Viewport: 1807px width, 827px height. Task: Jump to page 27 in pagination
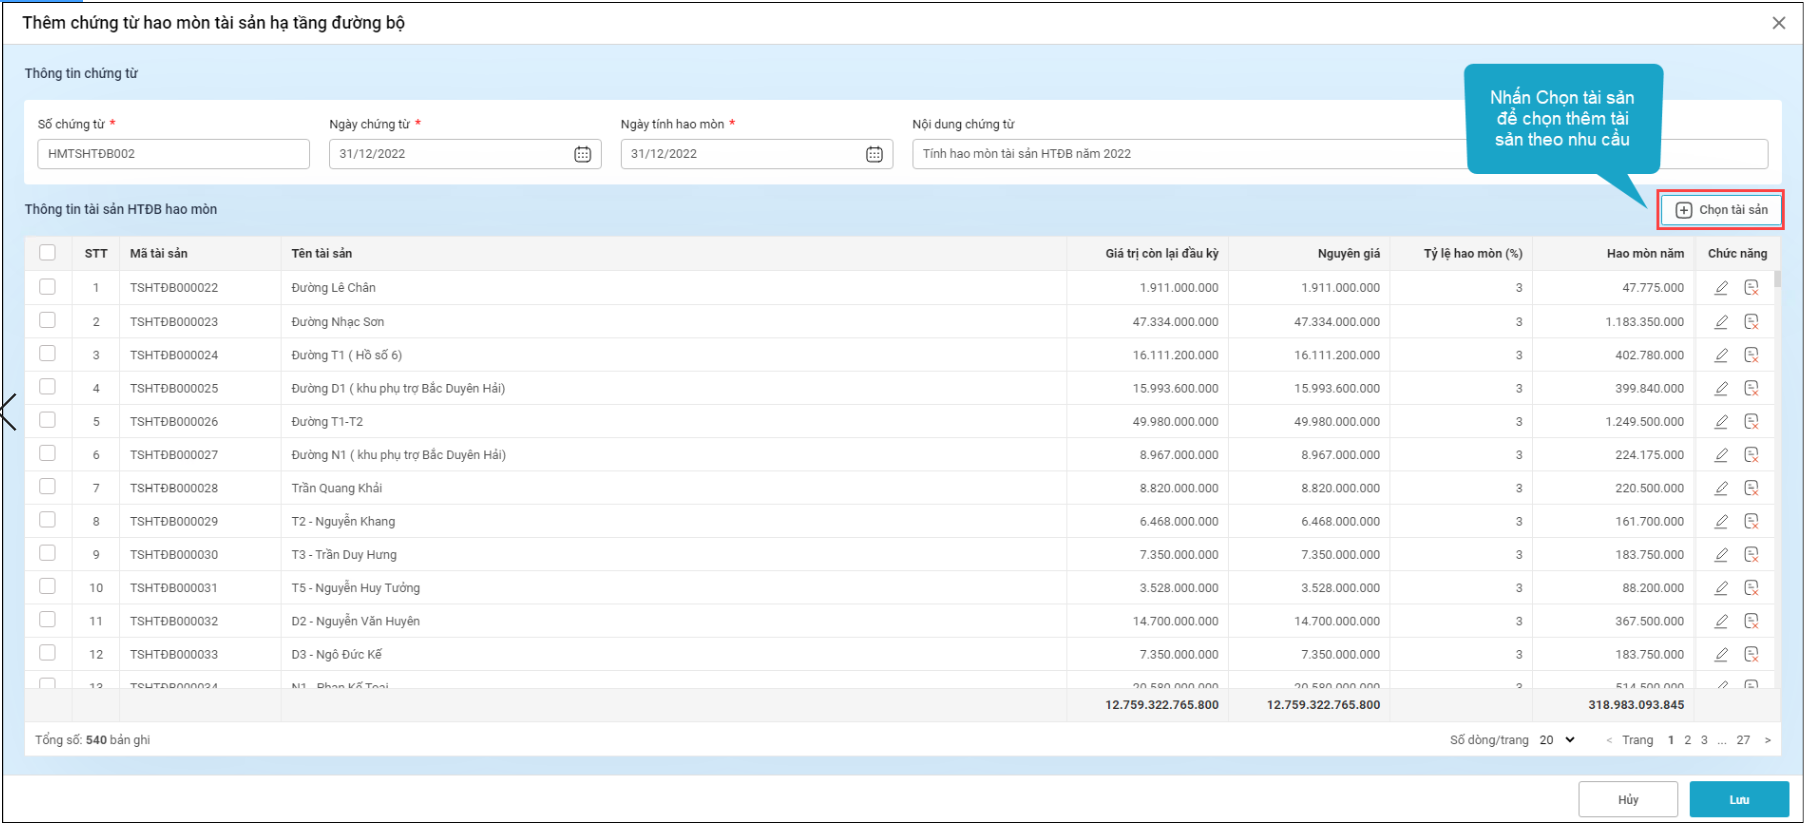(1743, 740)
